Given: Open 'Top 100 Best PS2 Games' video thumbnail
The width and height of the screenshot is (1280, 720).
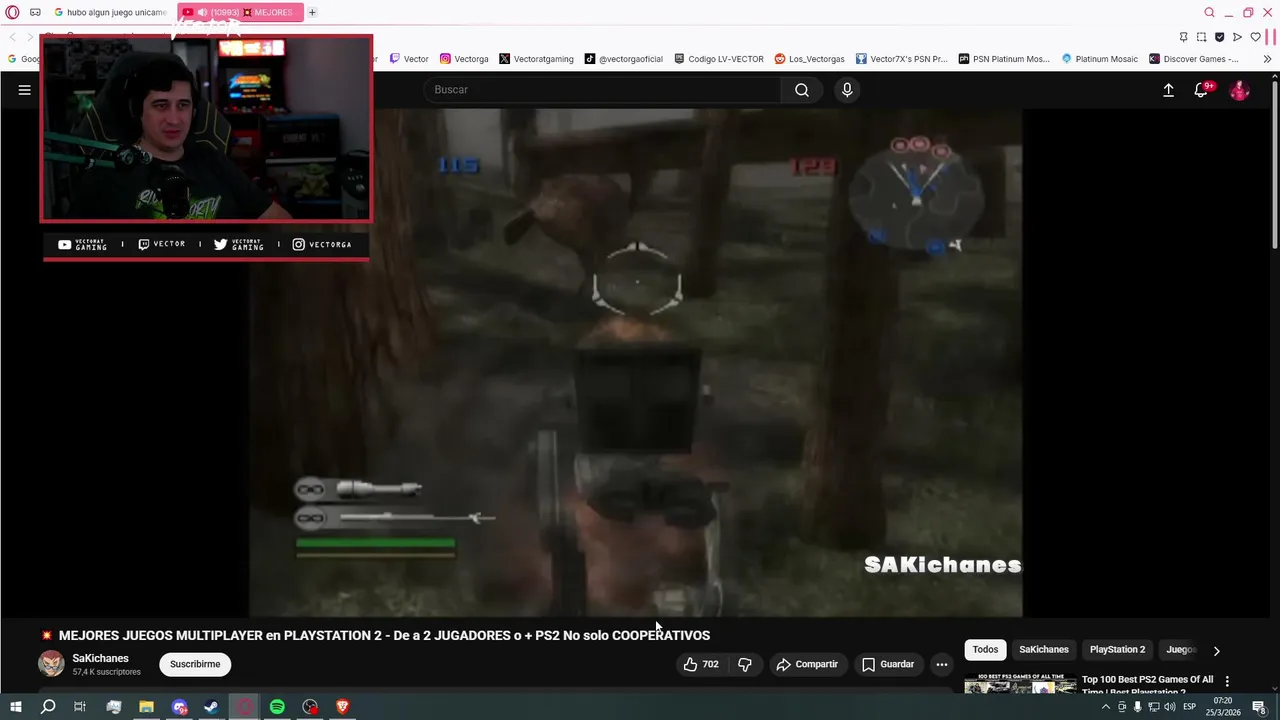Looking at the screenshot, I should tap(1020, 685).
